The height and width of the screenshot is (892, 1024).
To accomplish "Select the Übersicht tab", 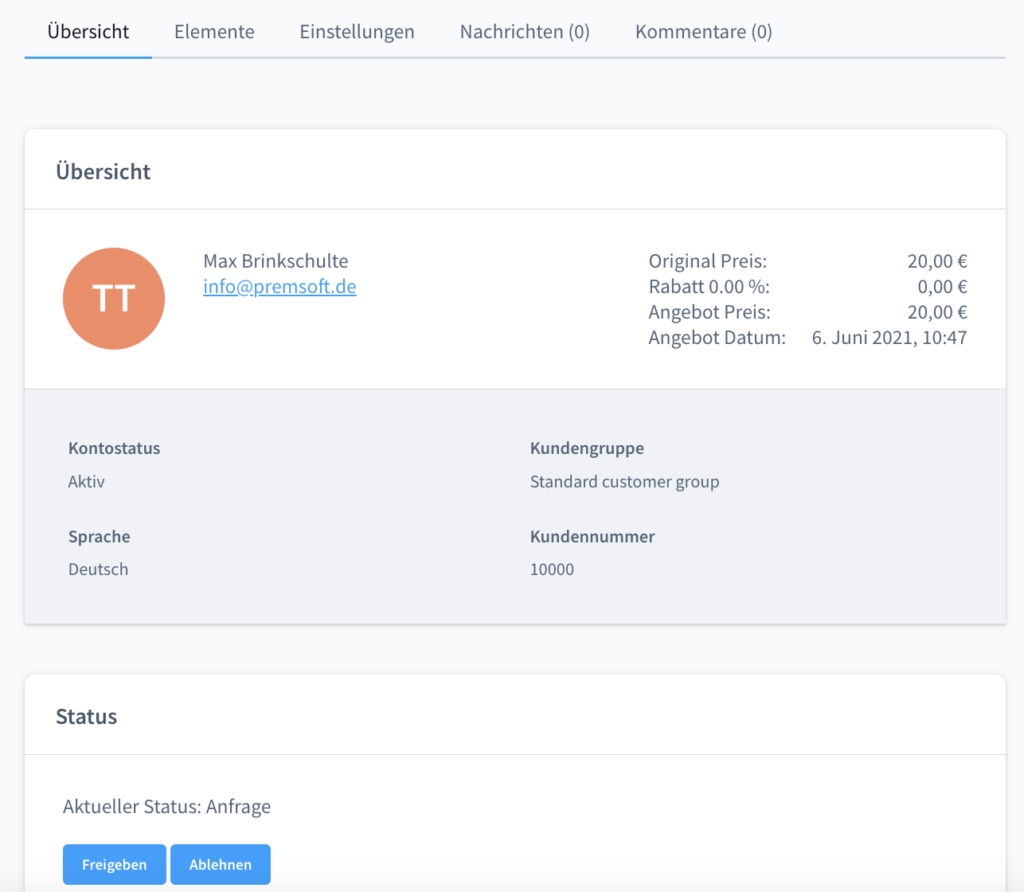I will pos(88,32).
